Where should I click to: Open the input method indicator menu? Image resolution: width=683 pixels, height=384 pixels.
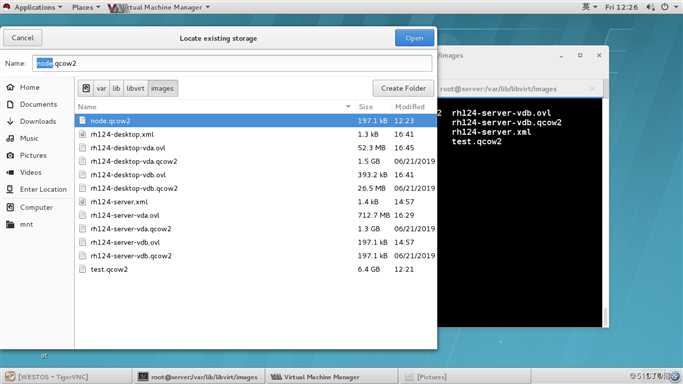589,7
